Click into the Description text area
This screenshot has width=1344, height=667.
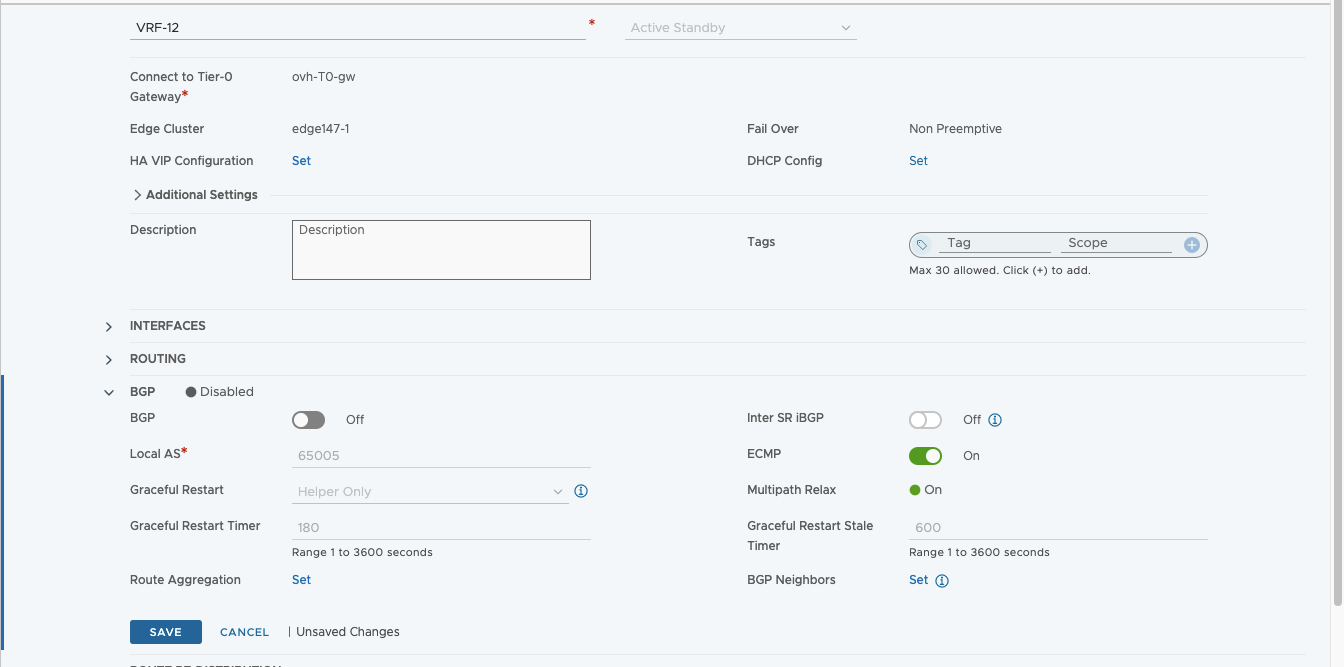pyautogui.click(x=441, y=250)
